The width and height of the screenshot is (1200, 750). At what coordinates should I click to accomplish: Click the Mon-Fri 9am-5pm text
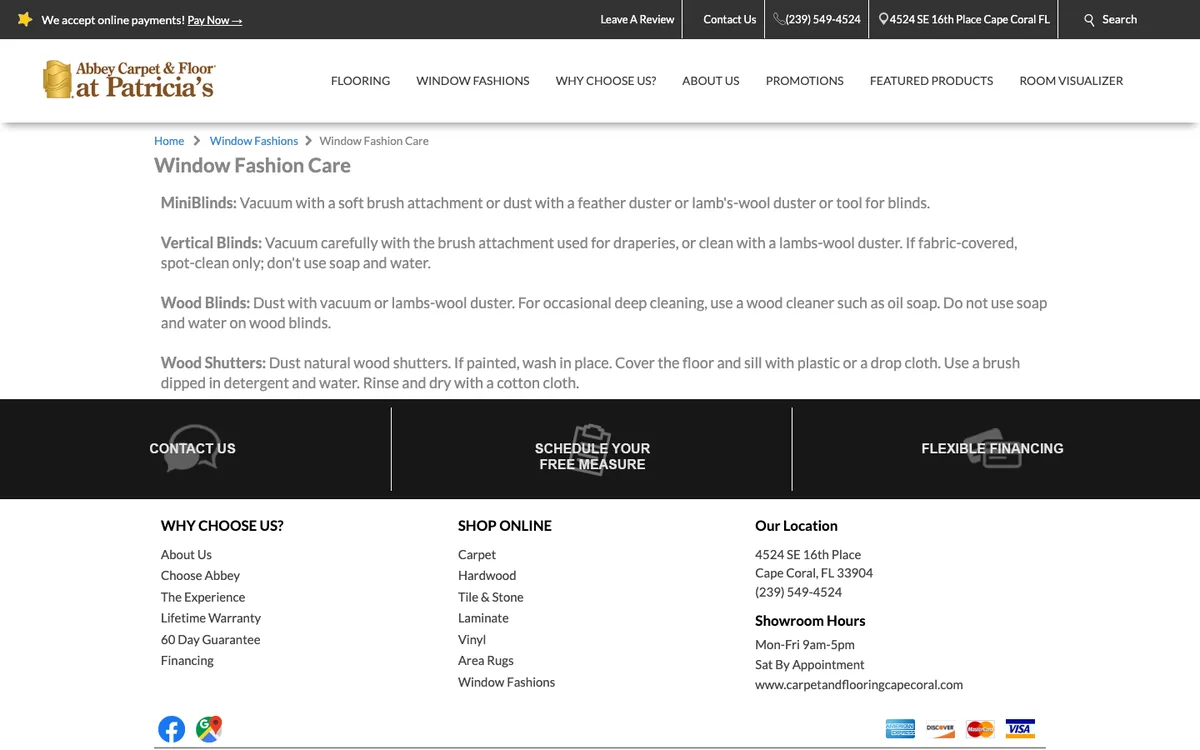pyautogui.click(x=805, y=645)
